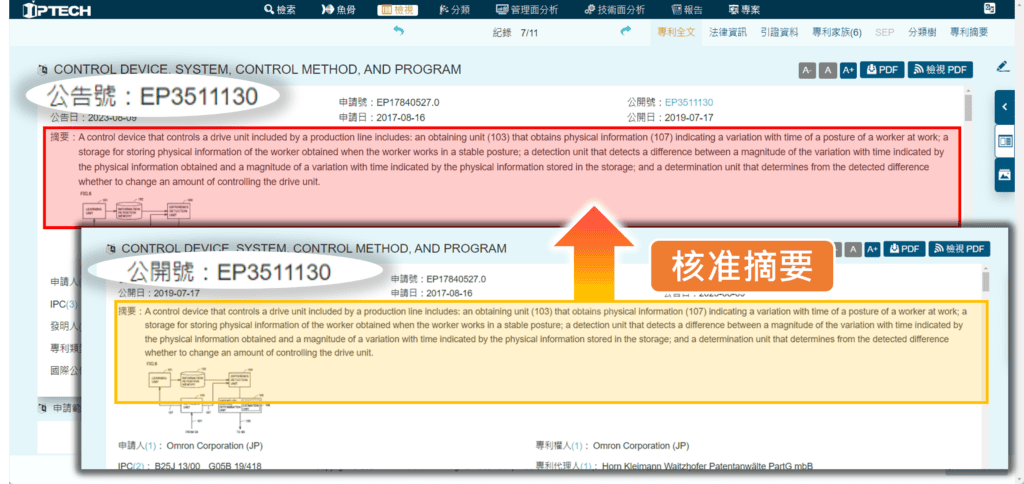Go to next record arrow
The width and height of the screenshot is (1024, 484).
pos(627,32)
